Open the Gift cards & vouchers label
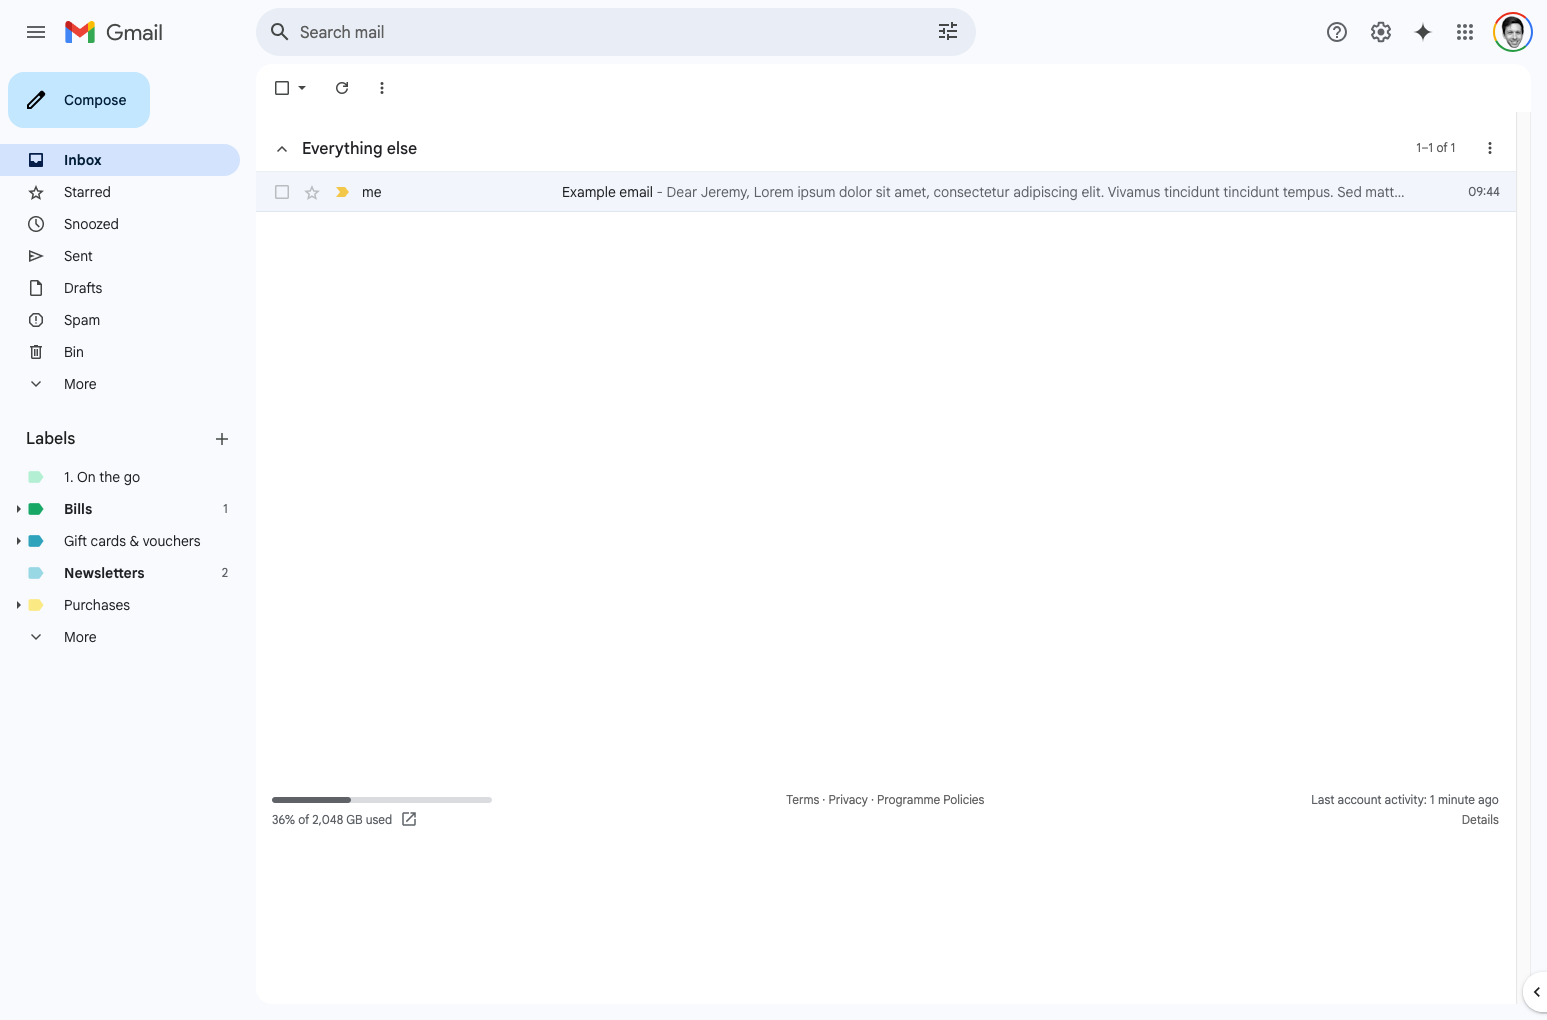The image size is (1547, 1020). click(x=120, y=541)
